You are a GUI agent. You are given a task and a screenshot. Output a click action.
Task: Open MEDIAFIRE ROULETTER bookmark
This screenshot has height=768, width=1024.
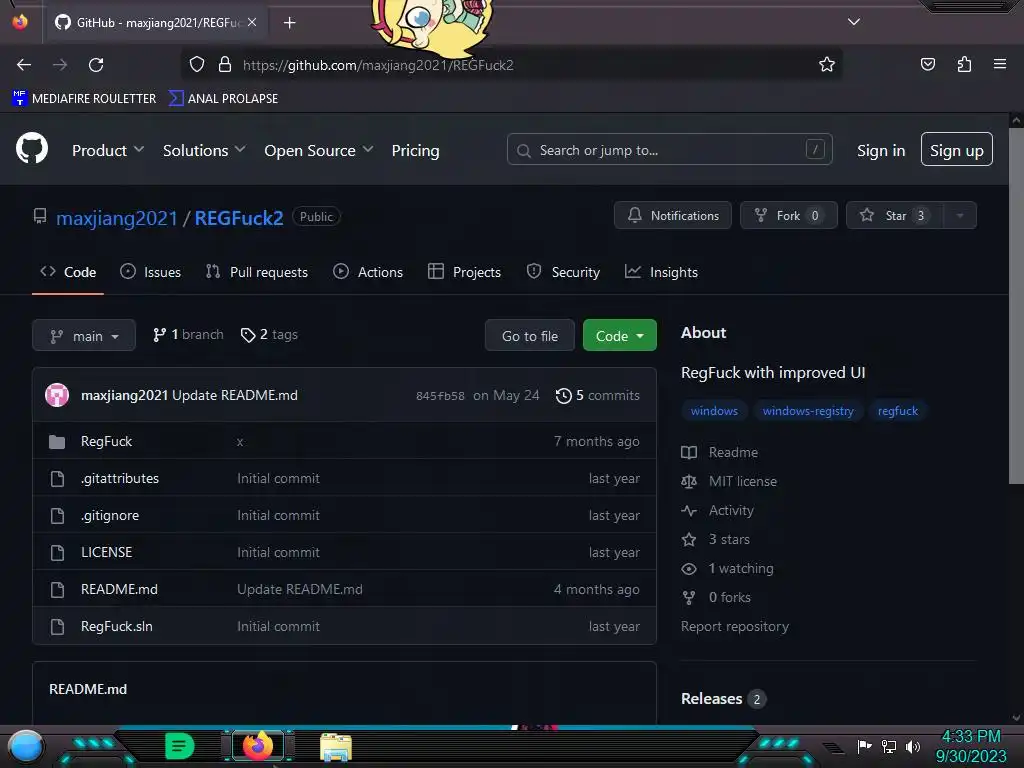pos(84,99)
